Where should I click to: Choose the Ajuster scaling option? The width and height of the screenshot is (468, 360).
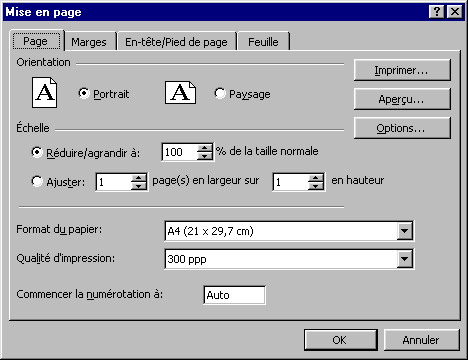coord(37,181)
